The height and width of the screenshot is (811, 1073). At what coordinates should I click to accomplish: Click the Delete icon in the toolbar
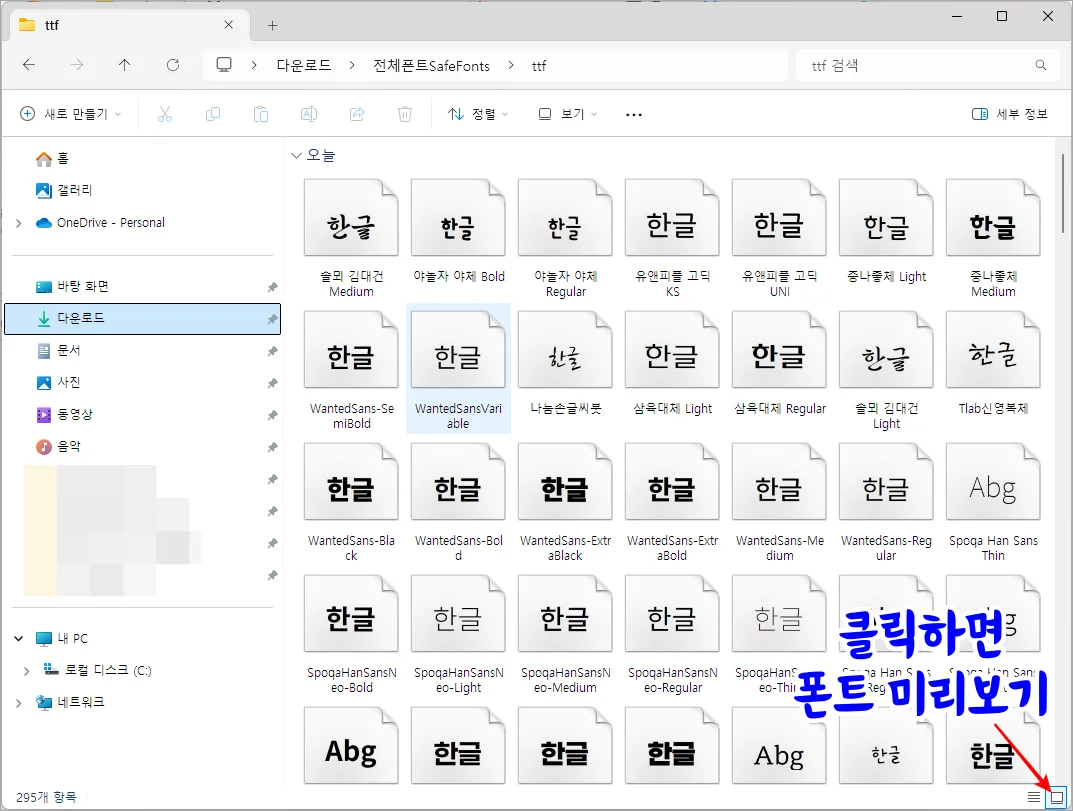(x=405, y=113)
